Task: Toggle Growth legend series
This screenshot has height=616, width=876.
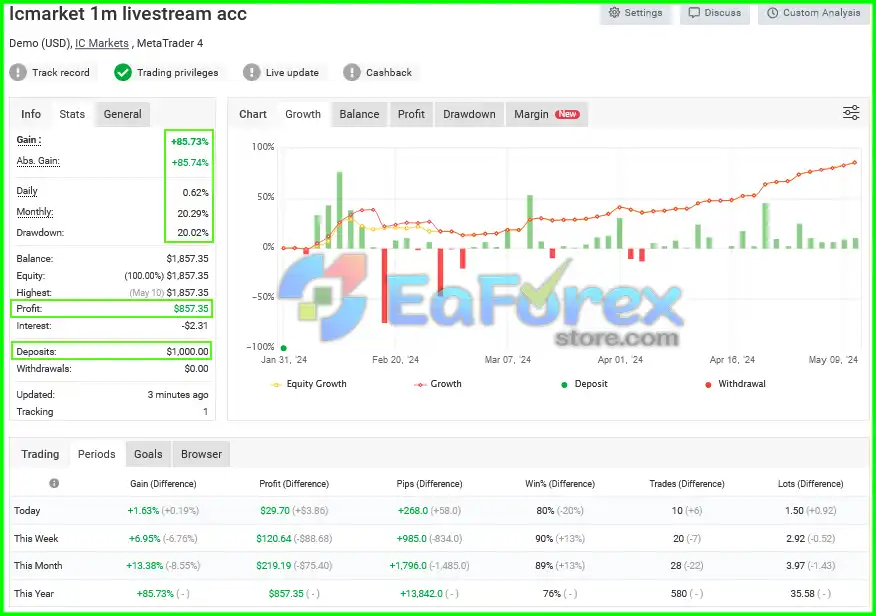Action: [438, 384]
